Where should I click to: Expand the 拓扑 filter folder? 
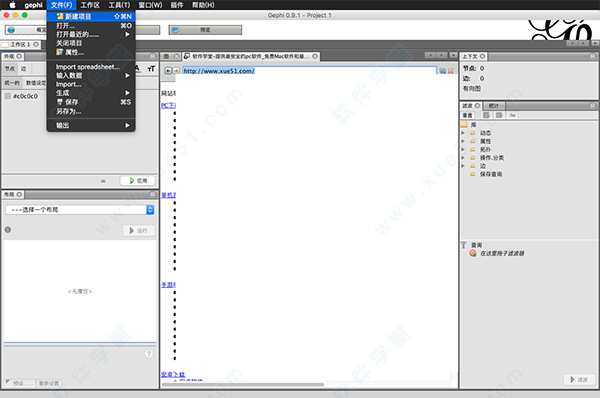click(463, 149)
